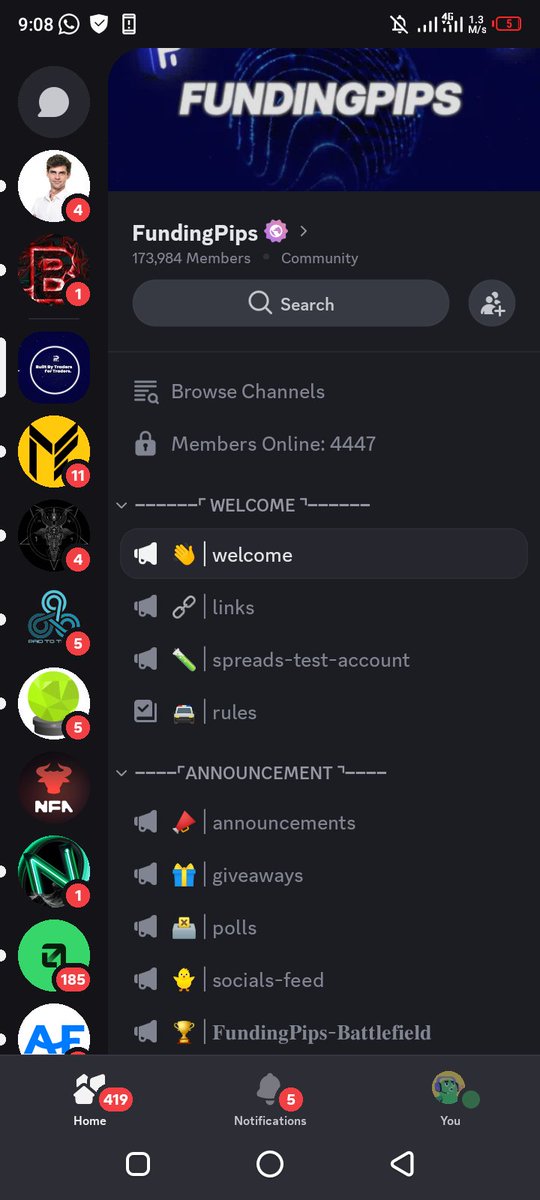
Task: Tap the battery indicator in status bar
Action: point(508,23)
